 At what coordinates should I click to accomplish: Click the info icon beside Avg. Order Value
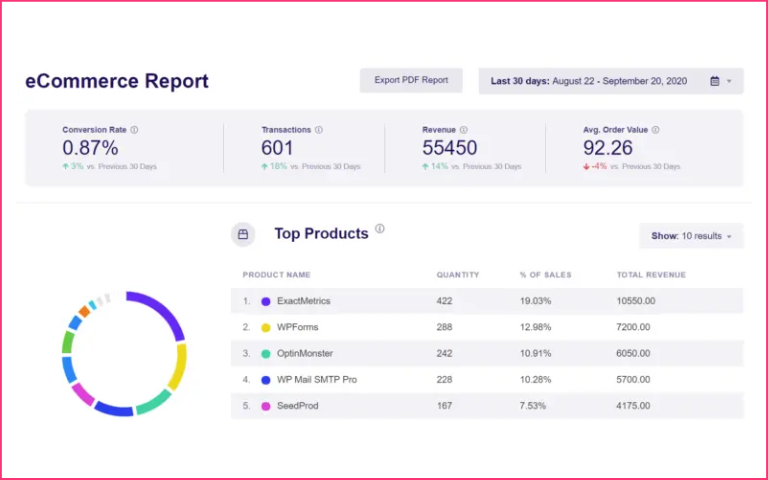tap(655, 130)
